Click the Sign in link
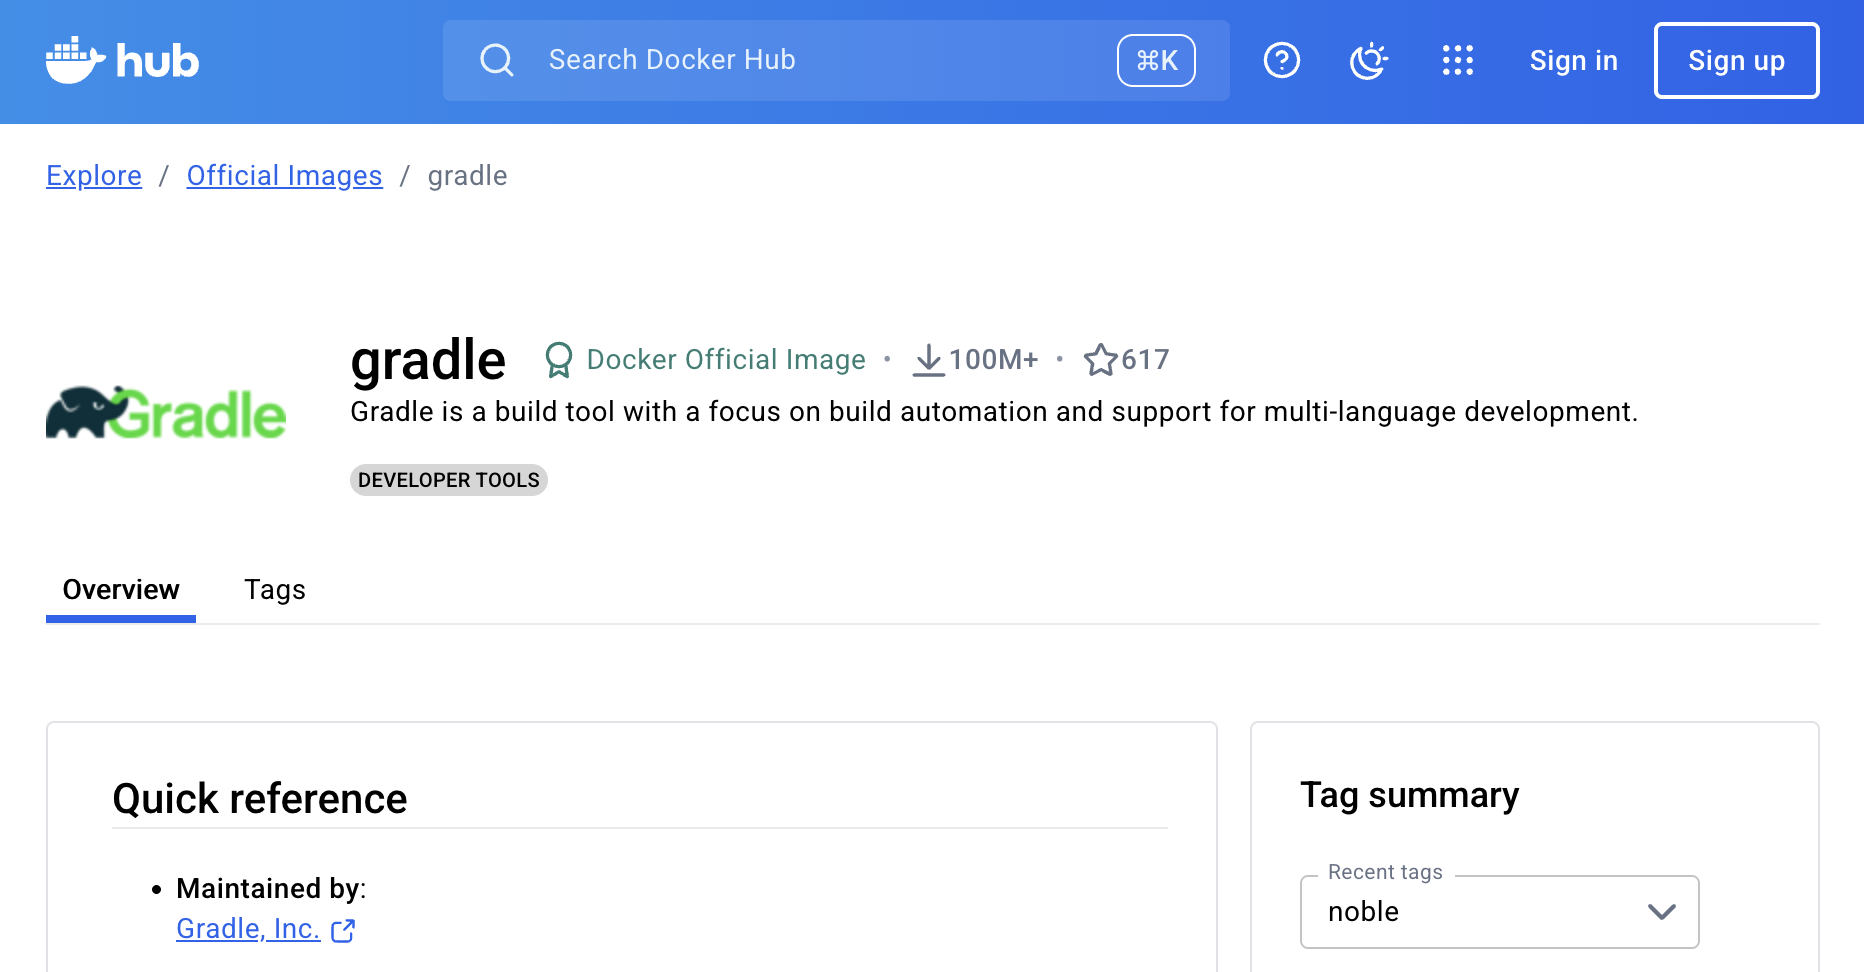The width and height of the screenshot is (1864, 972). tap(1573, 61)
